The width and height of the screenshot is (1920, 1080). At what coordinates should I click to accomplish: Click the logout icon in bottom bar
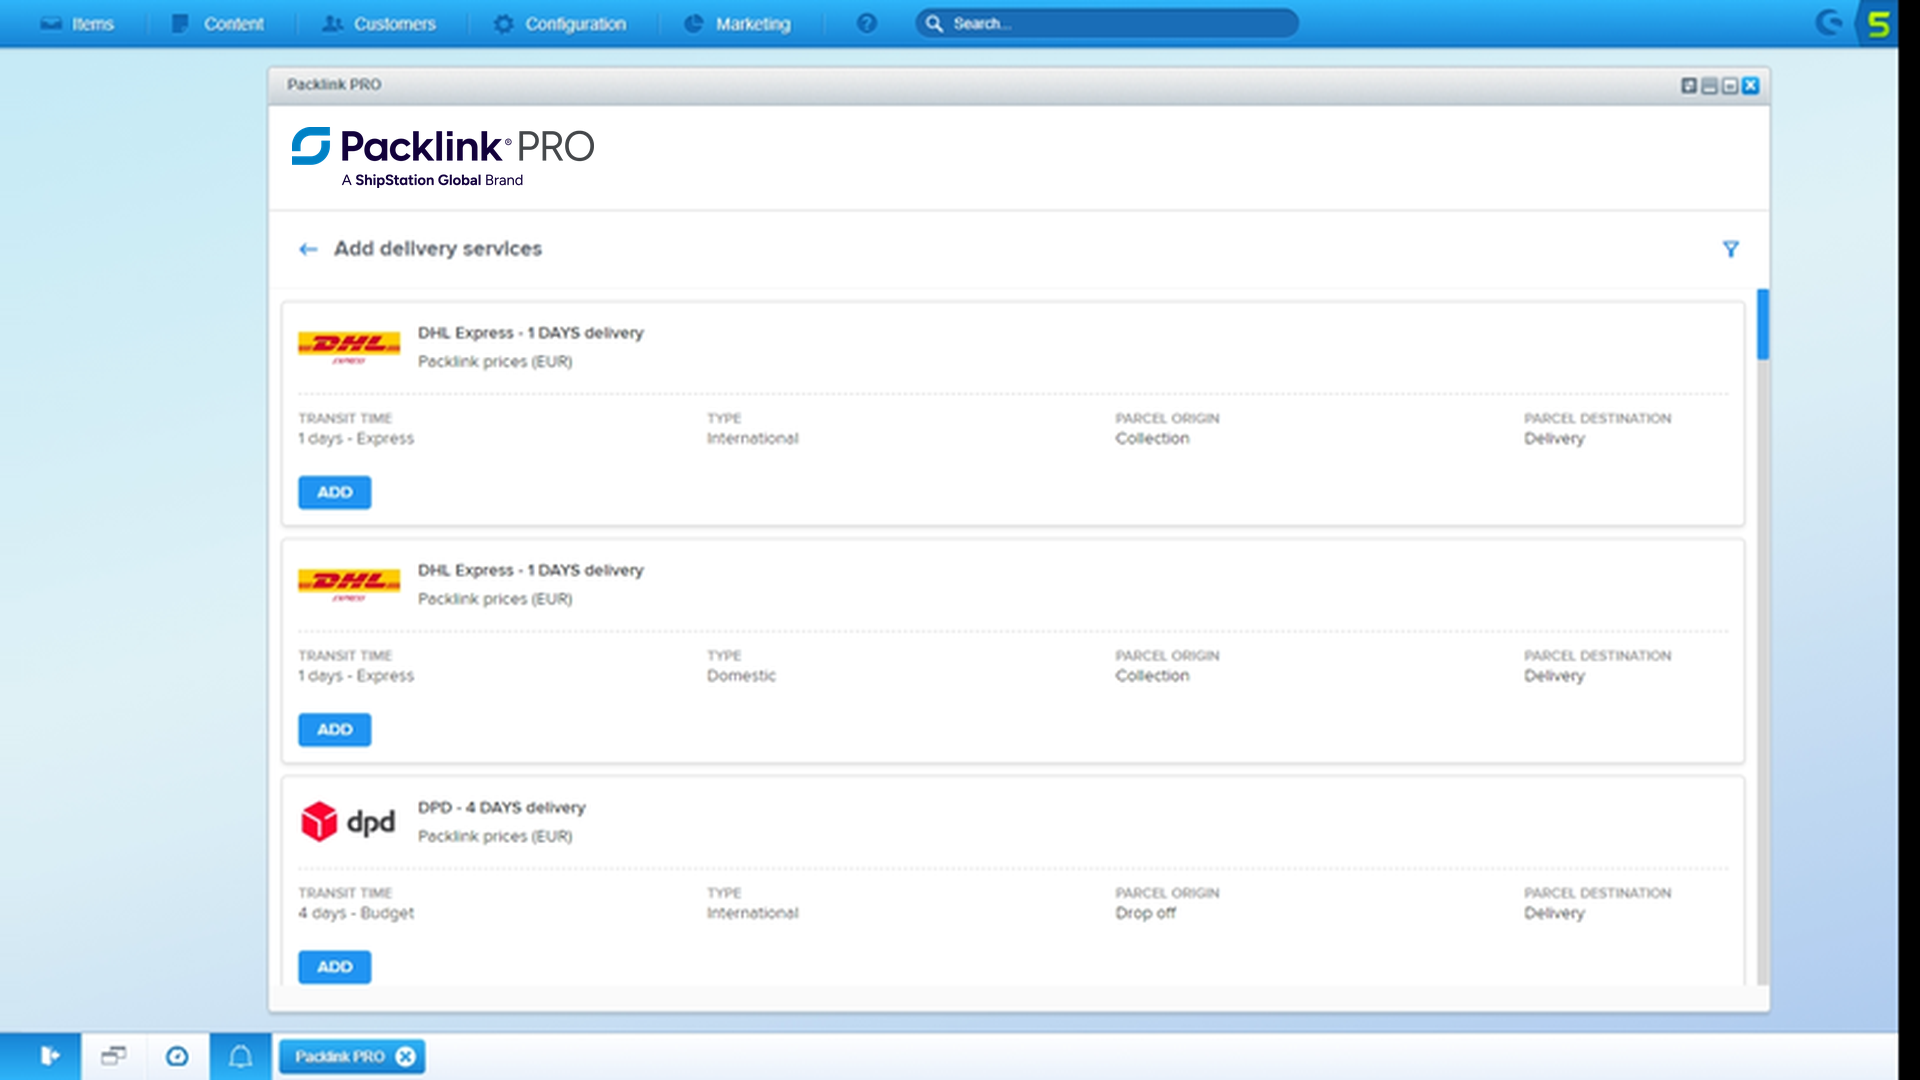pyautogui.click(x=50, y=1056)
